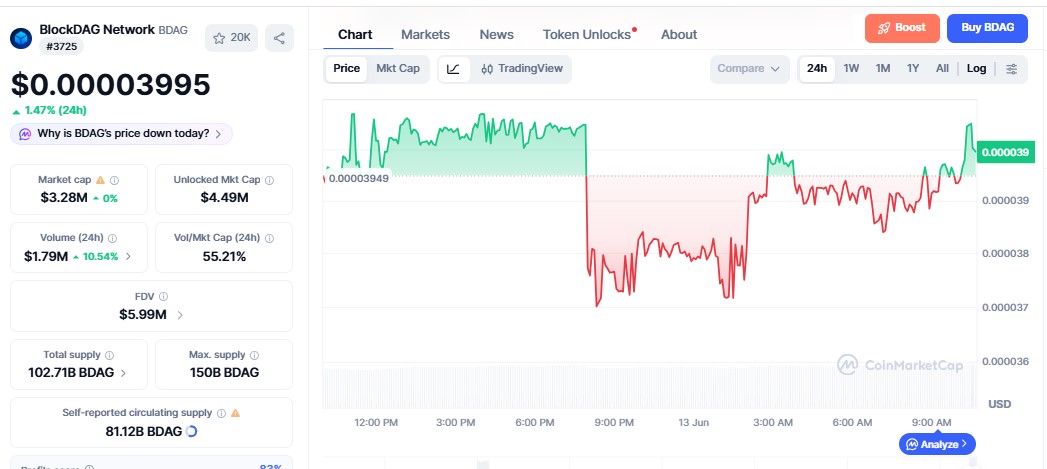Image resolution: width=1047 pixels, height=469 pixels.
Task: Open Market cap info tooltip icon
Action: pyautogui.click(x=114, y=180)
